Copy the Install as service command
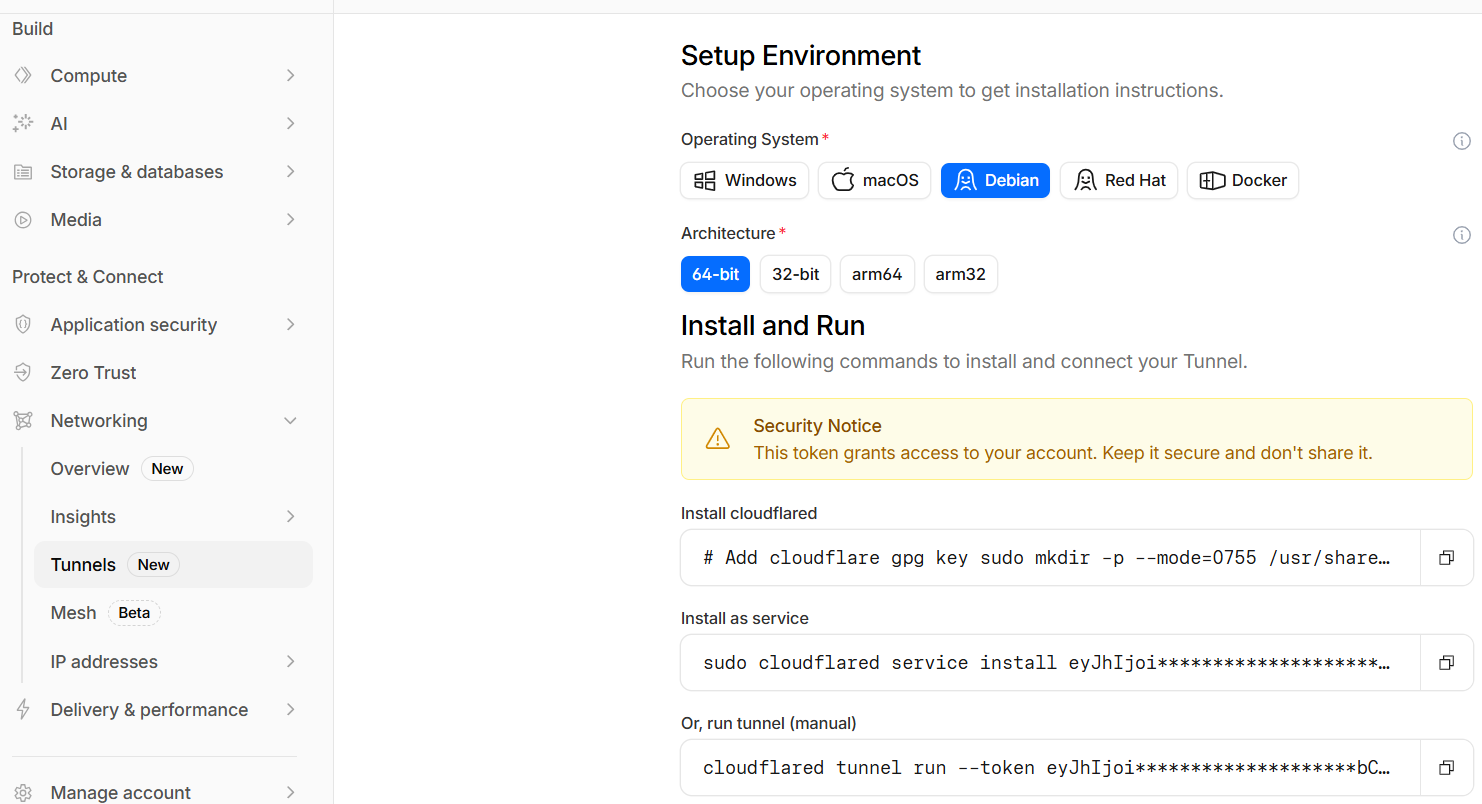The width and height of the screenshot is (1482, 804). pos(1446,663)
